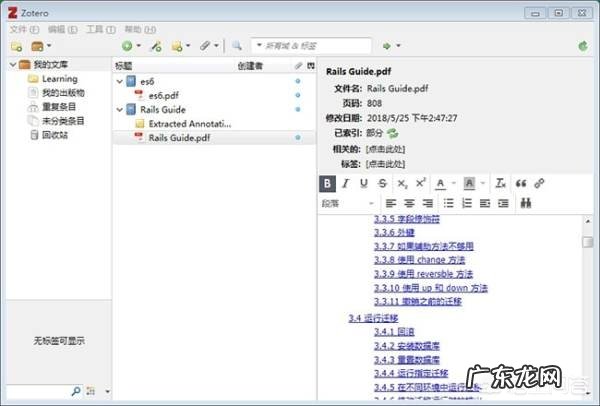Screen dimensions: 600x406
Task: Click Add Item by Identifier wand
Action: (156, 46)
